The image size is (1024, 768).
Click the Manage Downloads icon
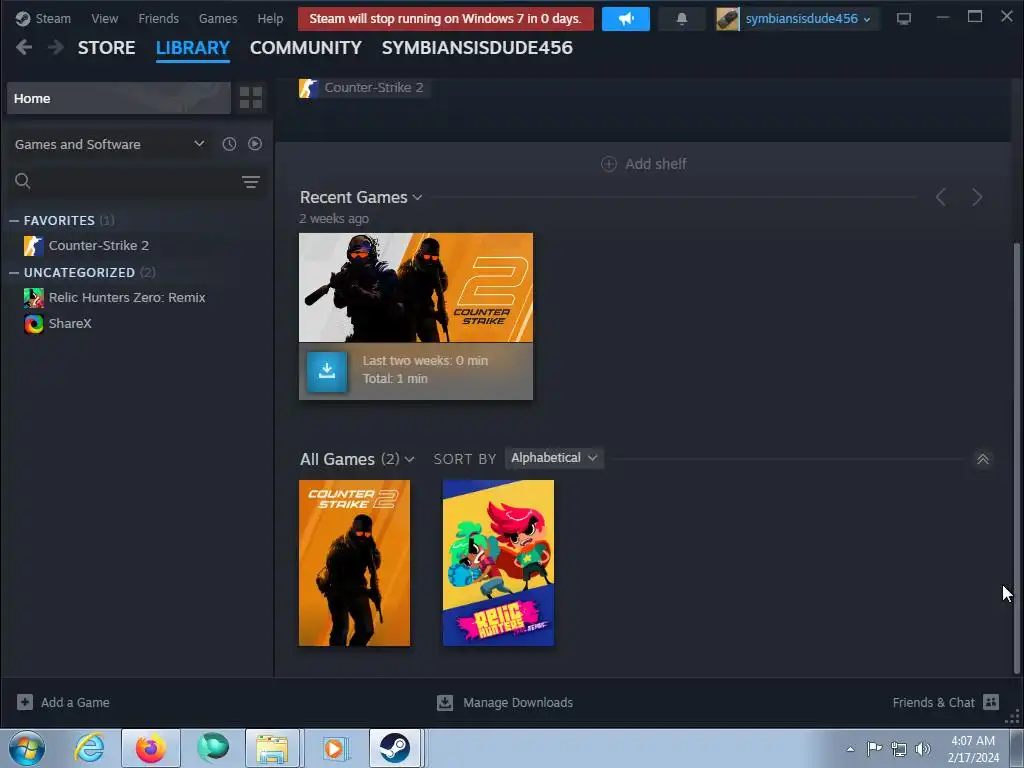coord(445,702)
